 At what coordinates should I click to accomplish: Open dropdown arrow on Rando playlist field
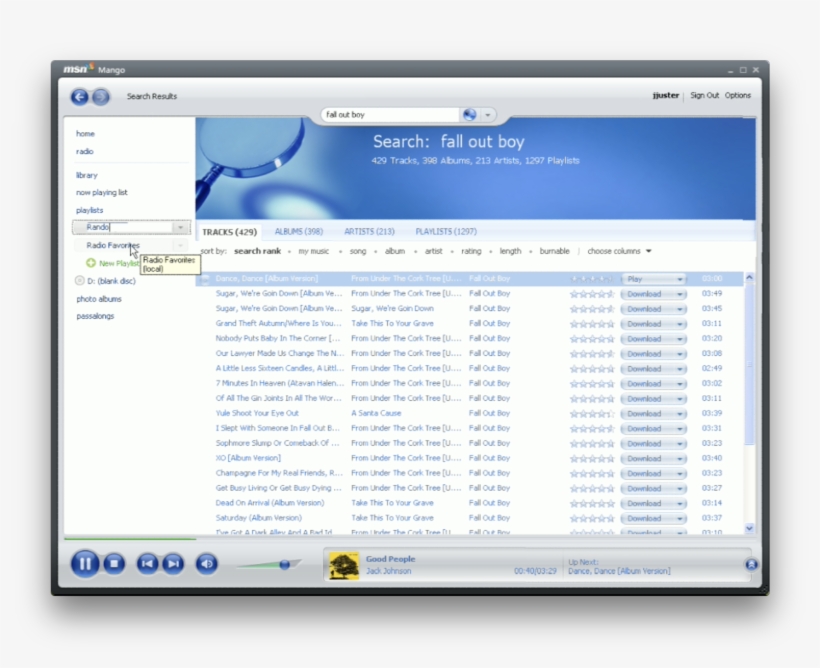click(x=180, y=228)
